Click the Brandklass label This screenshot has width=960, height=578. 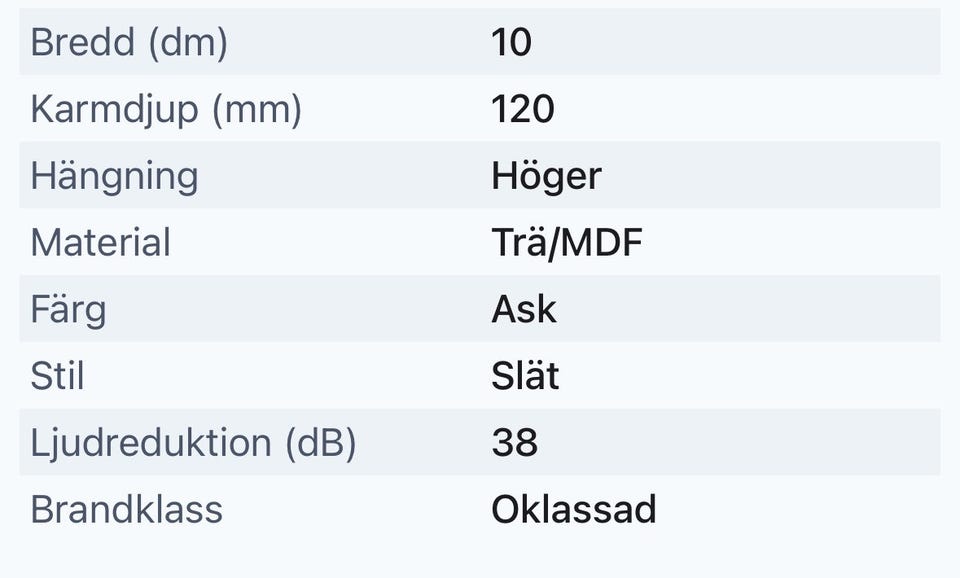click(x=126, y=510)
